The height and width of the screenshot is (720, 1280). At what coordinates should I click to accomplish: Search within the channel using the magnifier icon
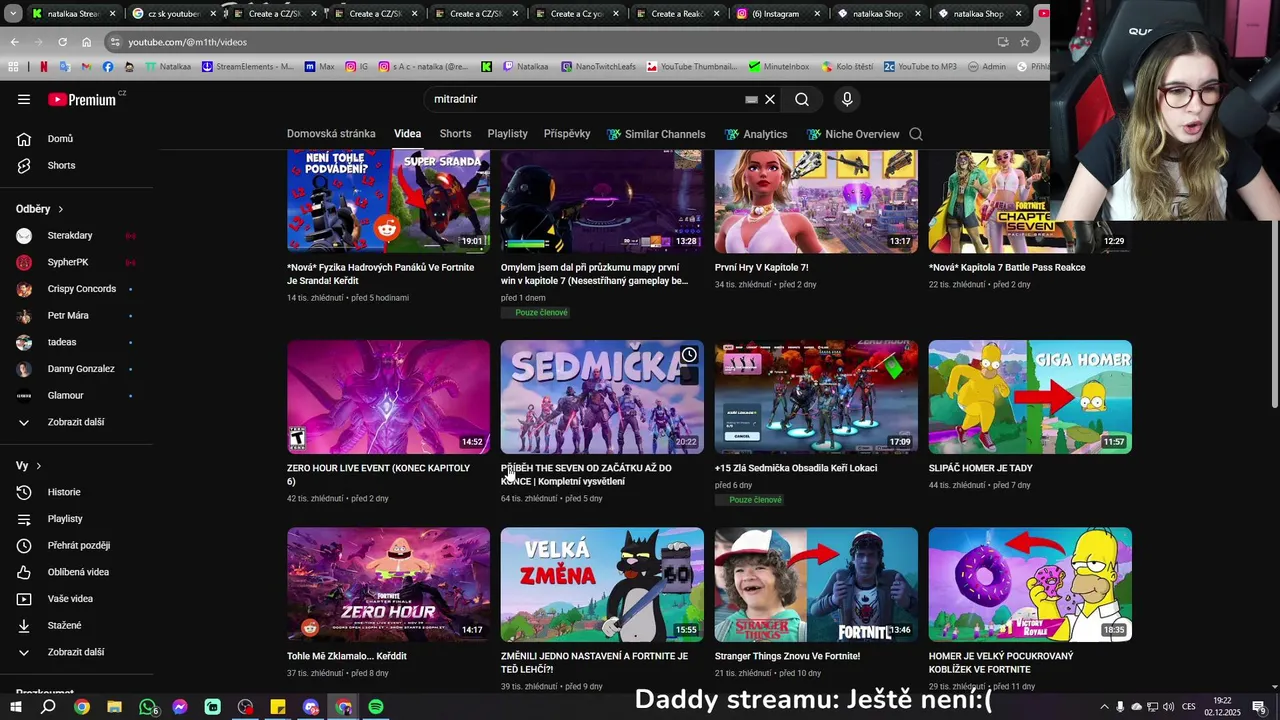point(916,134)
